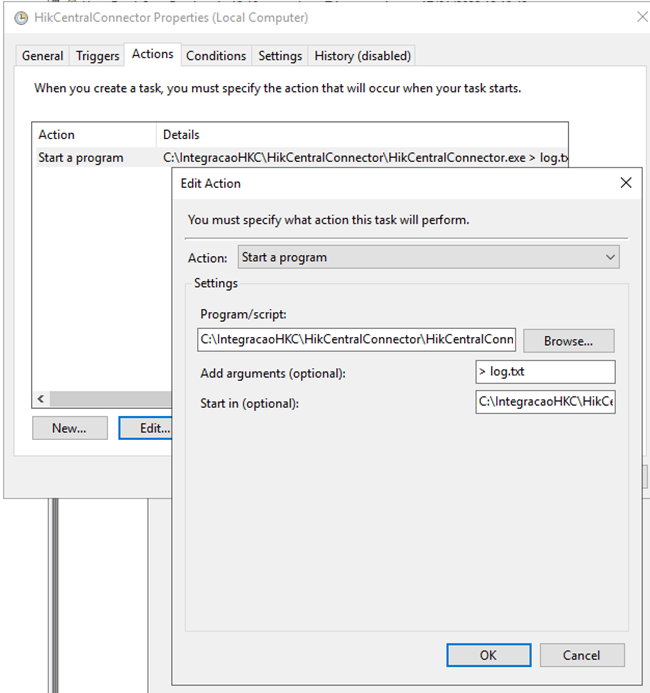
Task: Select the 'Start a program' action row
Action: pyautogui.click(x=81, y=158)
